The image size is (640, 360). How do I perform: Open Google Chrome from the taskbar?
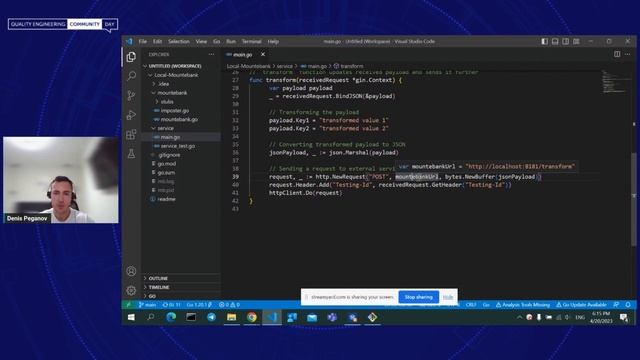252,317
